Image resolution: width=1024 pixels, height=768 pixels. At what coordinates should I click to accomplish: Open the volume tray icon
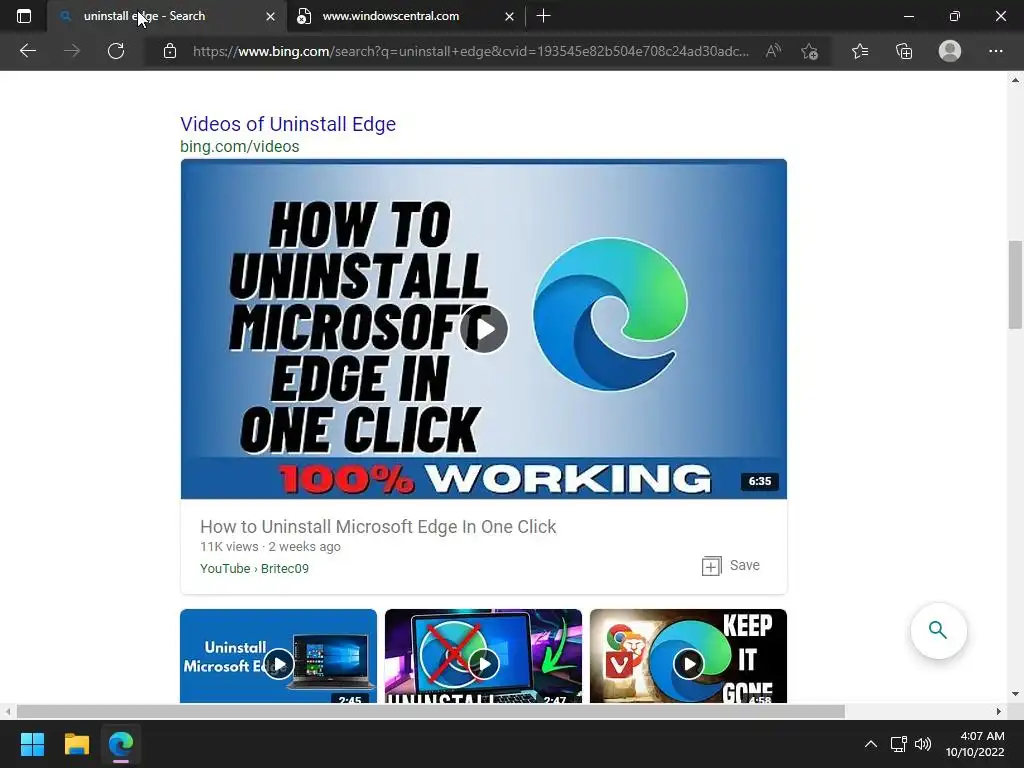point(923,744)
